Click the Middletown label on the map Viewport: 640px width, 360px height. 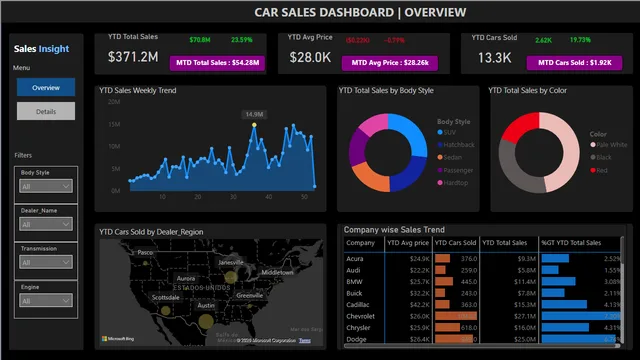click(x=277, y=272)
